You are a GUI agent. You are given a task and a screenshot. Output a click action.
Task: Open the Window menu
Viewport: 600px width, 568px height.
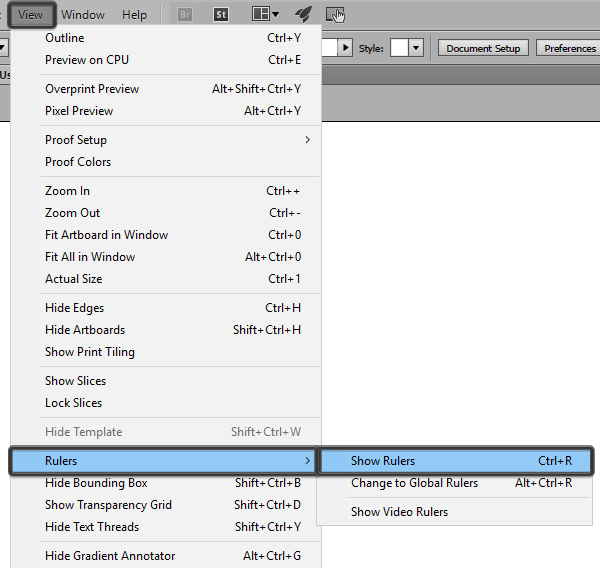83,15
